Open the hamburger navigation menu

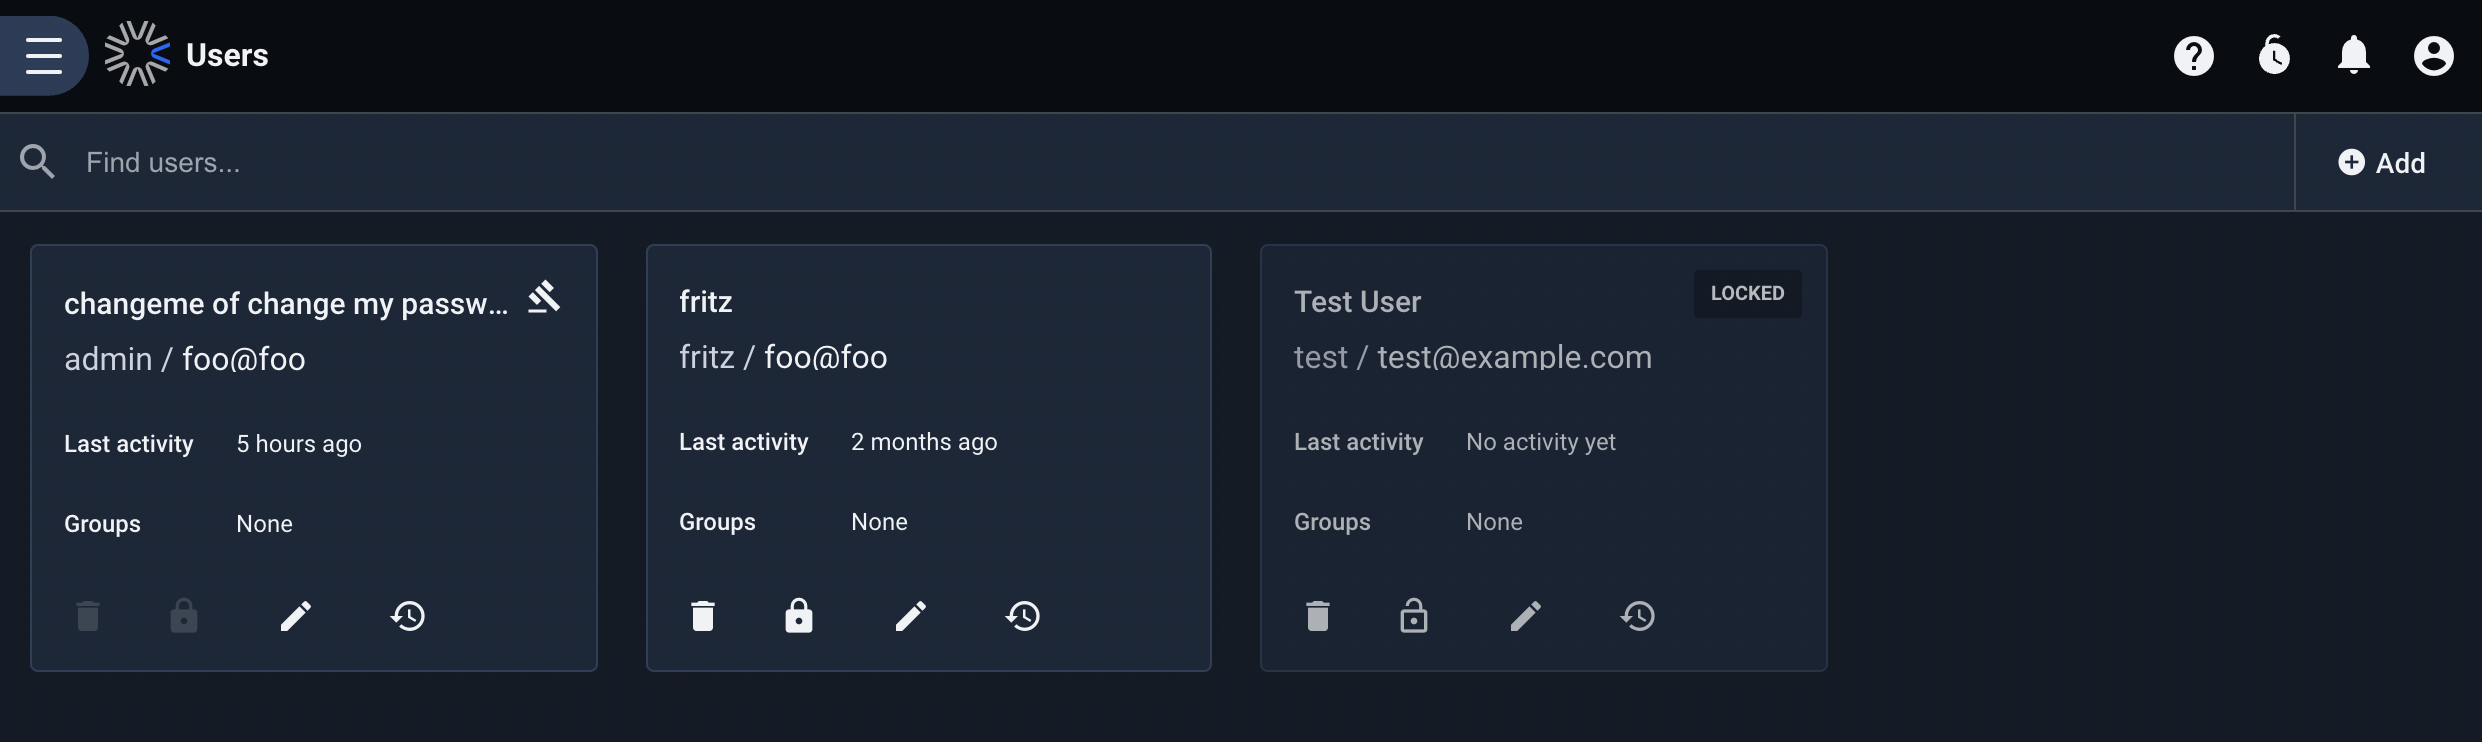coord(44,55)
